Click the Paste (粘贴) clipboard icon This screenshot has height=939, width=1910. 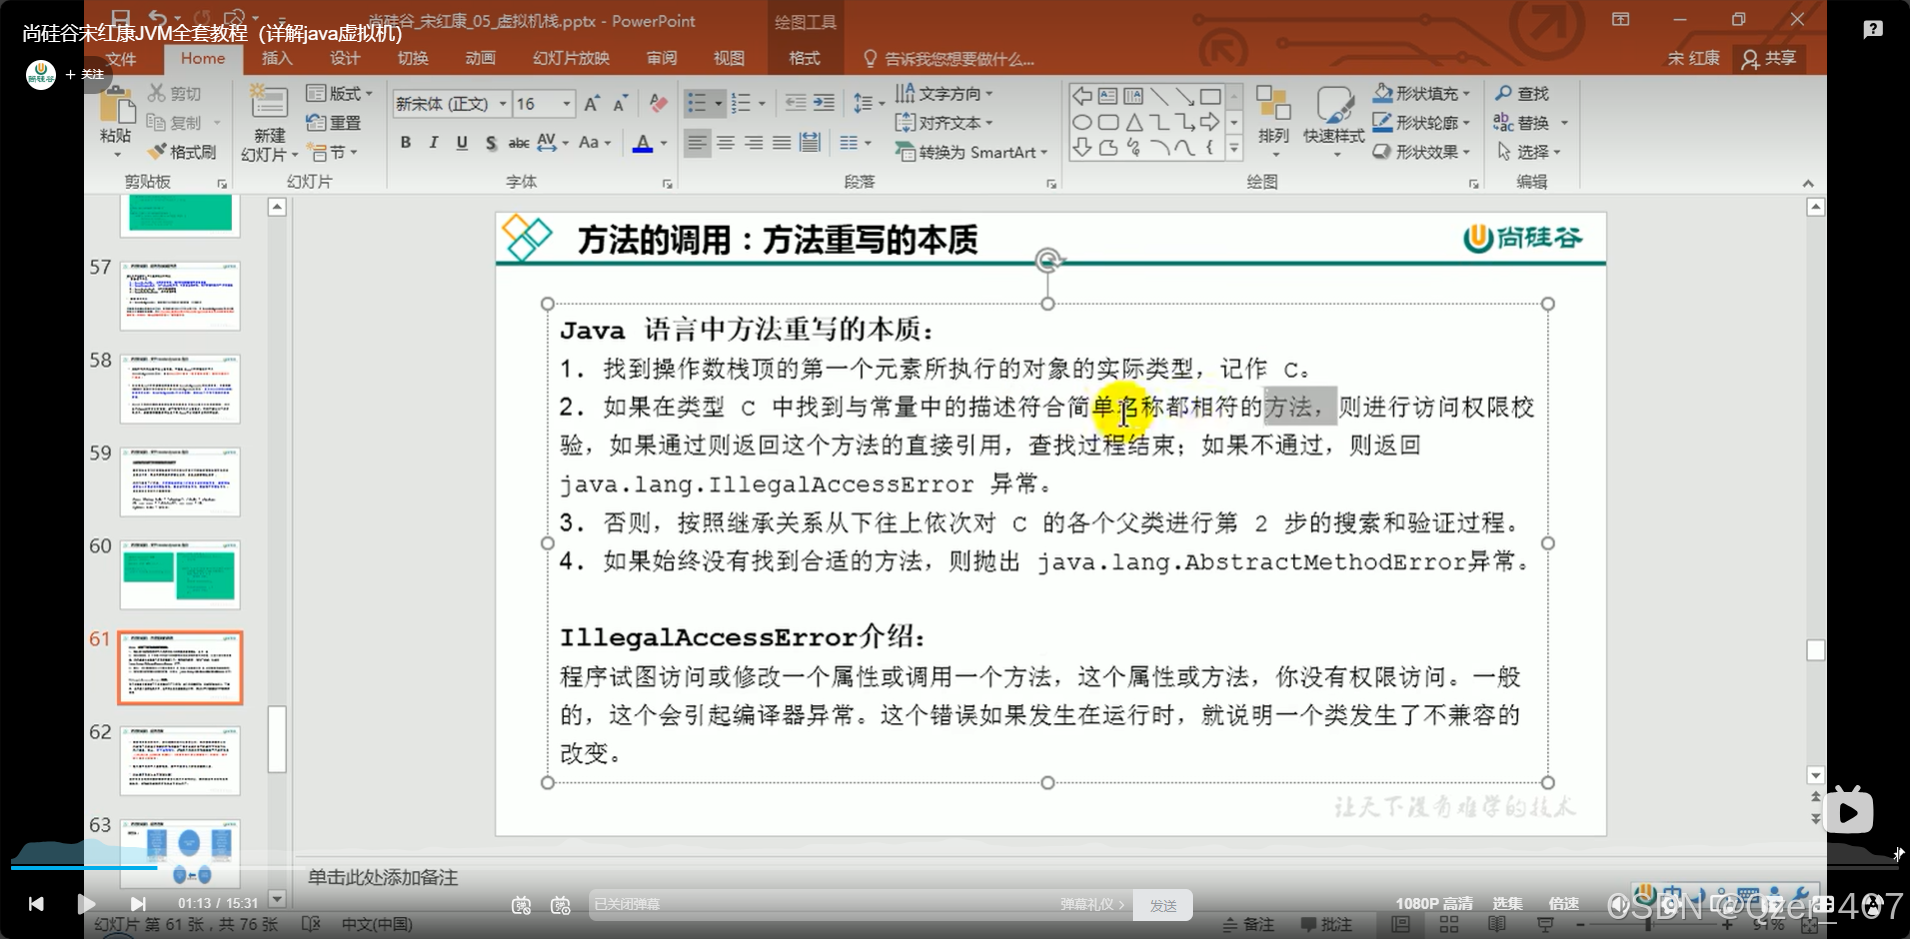pyautogui.click(x=116, y=105)
